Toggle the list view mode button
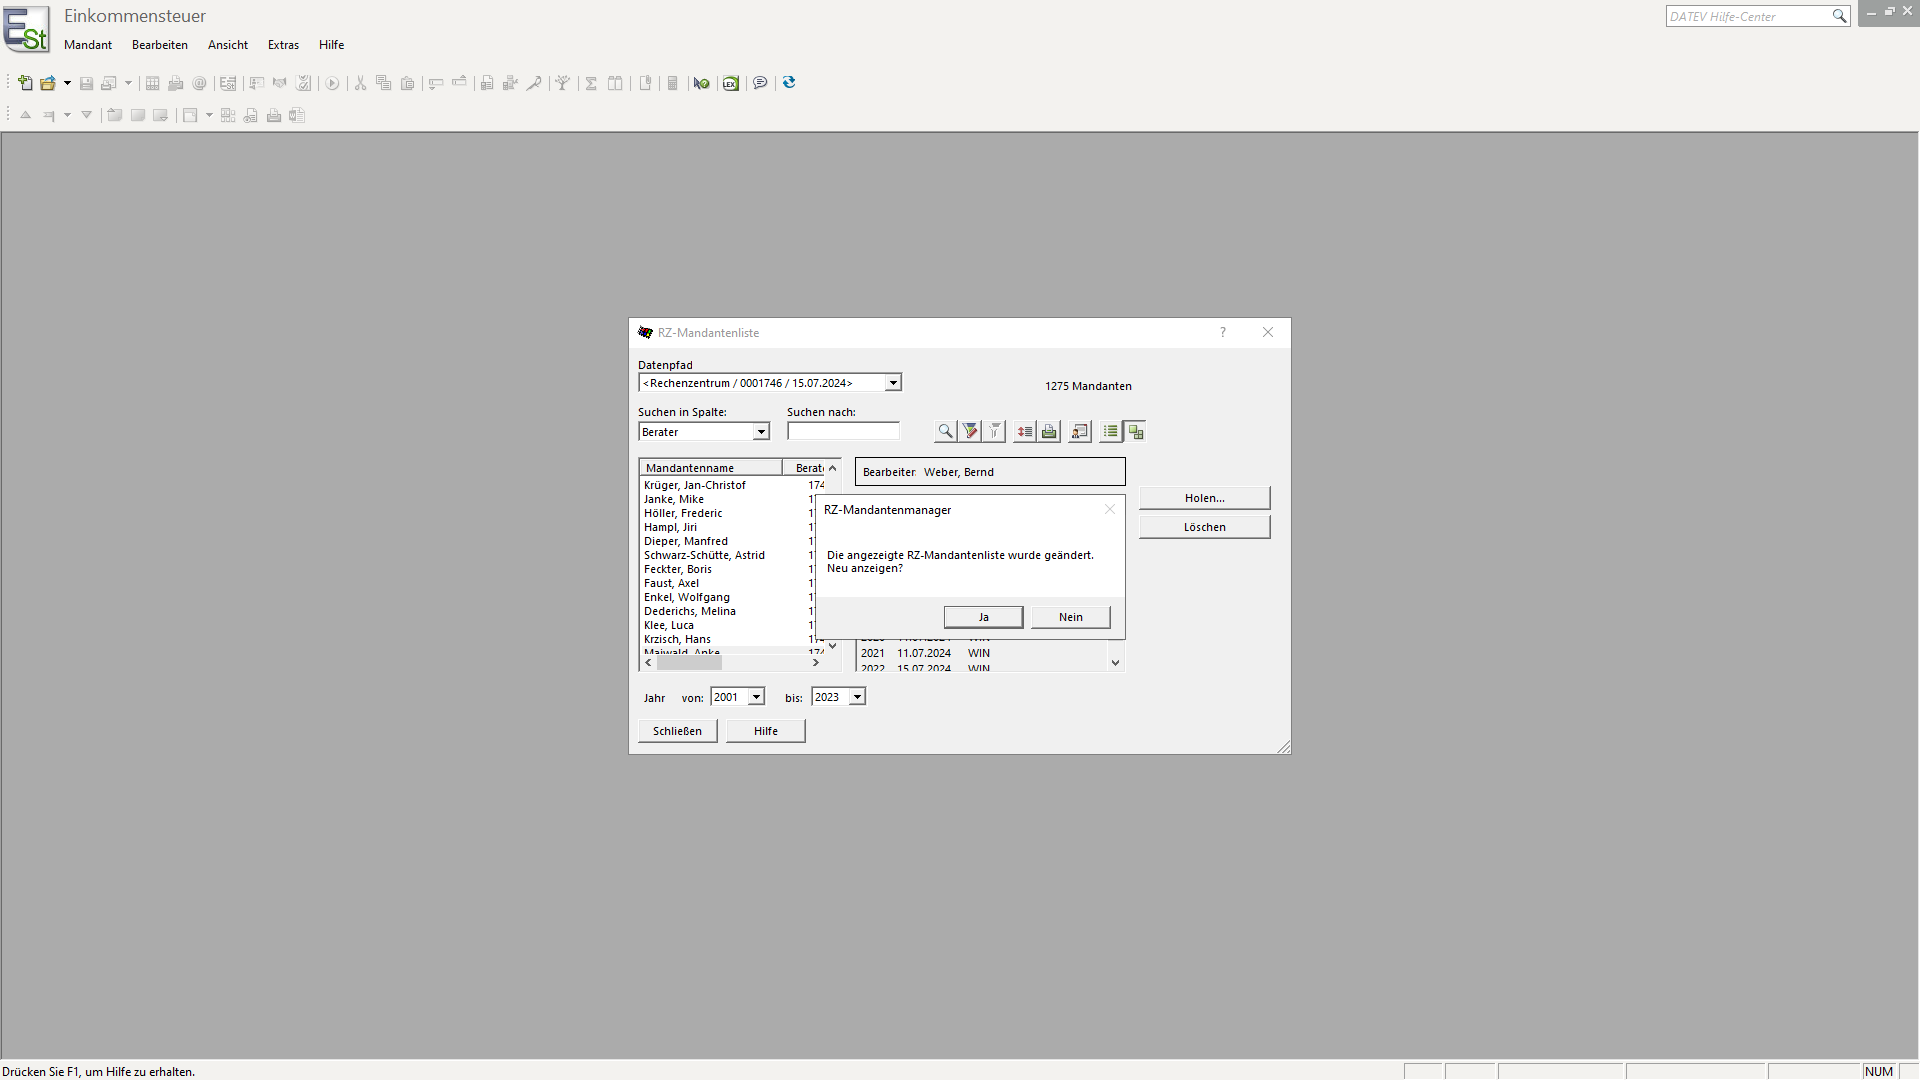Image resolution: width=1920 pixels, height=1080 pixels. point(1110,432)
